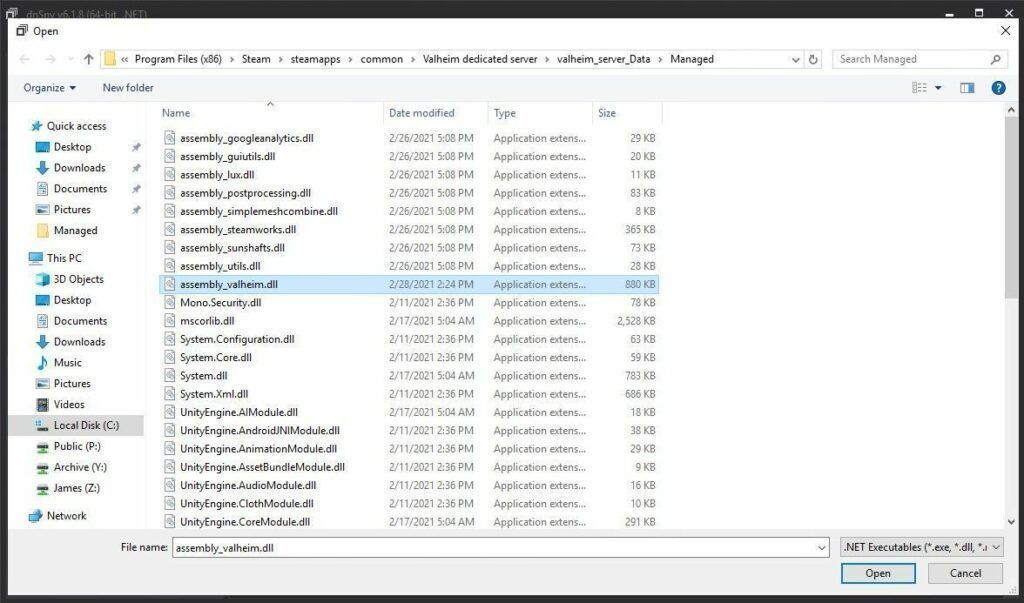Go up one folder level
This screenshot has width=1024, height=603.
click(x=88, y=59)
